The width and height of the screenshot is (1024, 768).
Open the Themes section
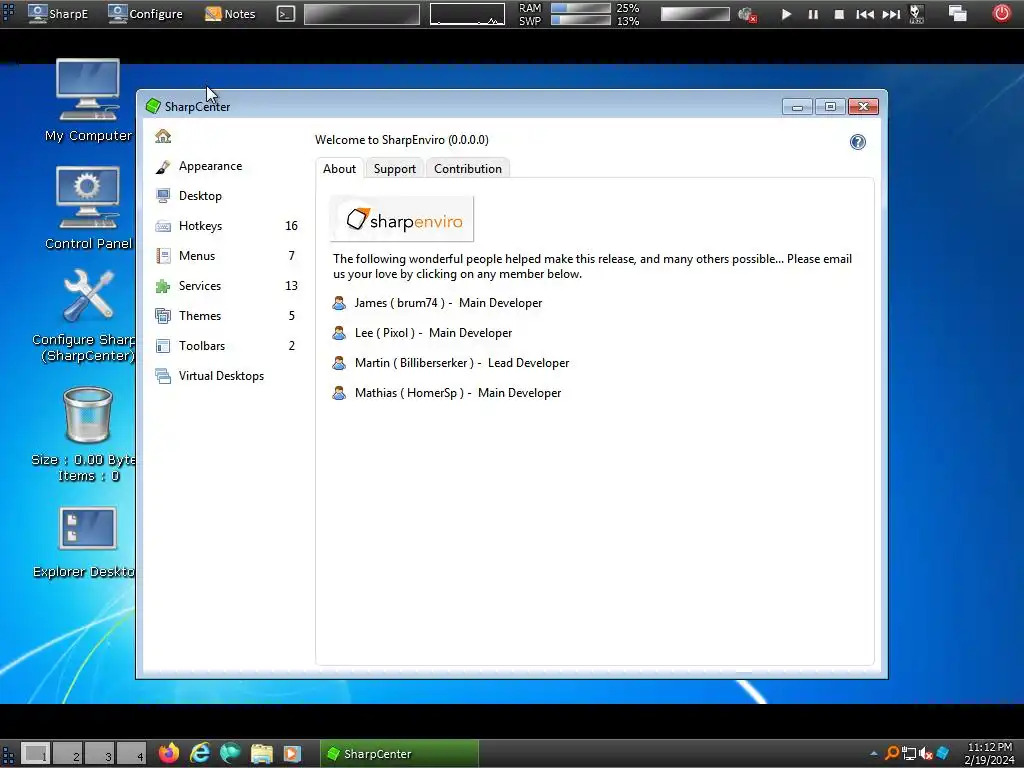click(227, 316)
